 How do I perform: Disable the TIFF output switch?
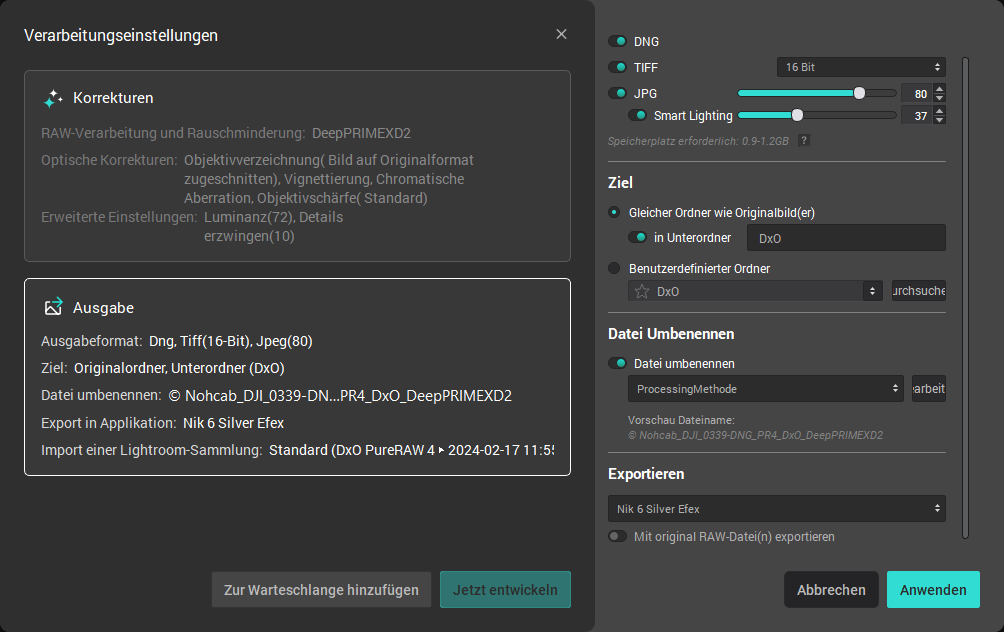point(618,67)
